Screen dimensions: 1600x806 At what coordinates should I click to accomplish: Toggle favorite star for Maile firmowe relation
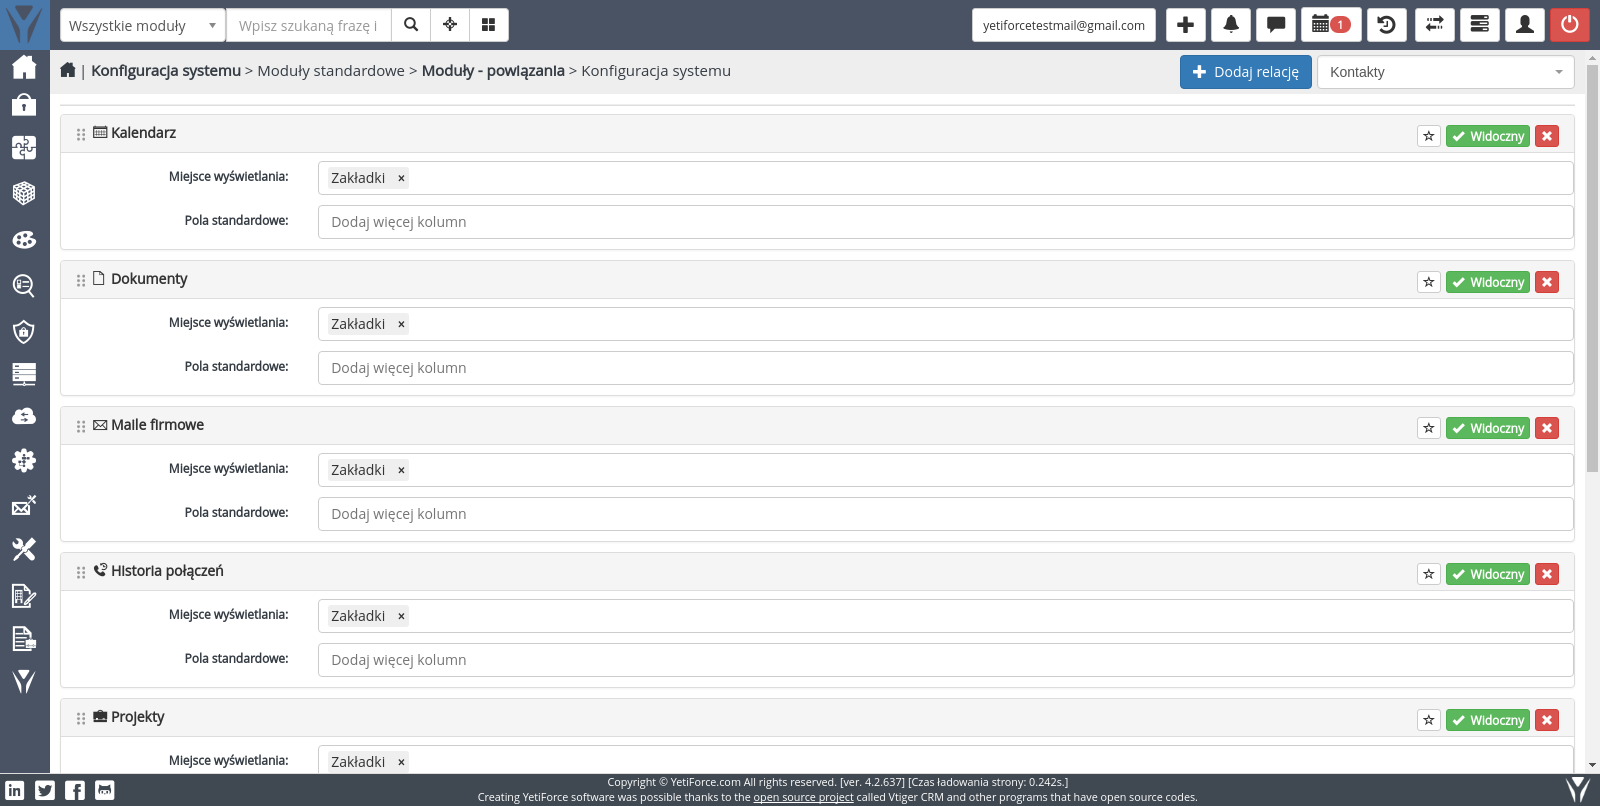pos(1428,428)
